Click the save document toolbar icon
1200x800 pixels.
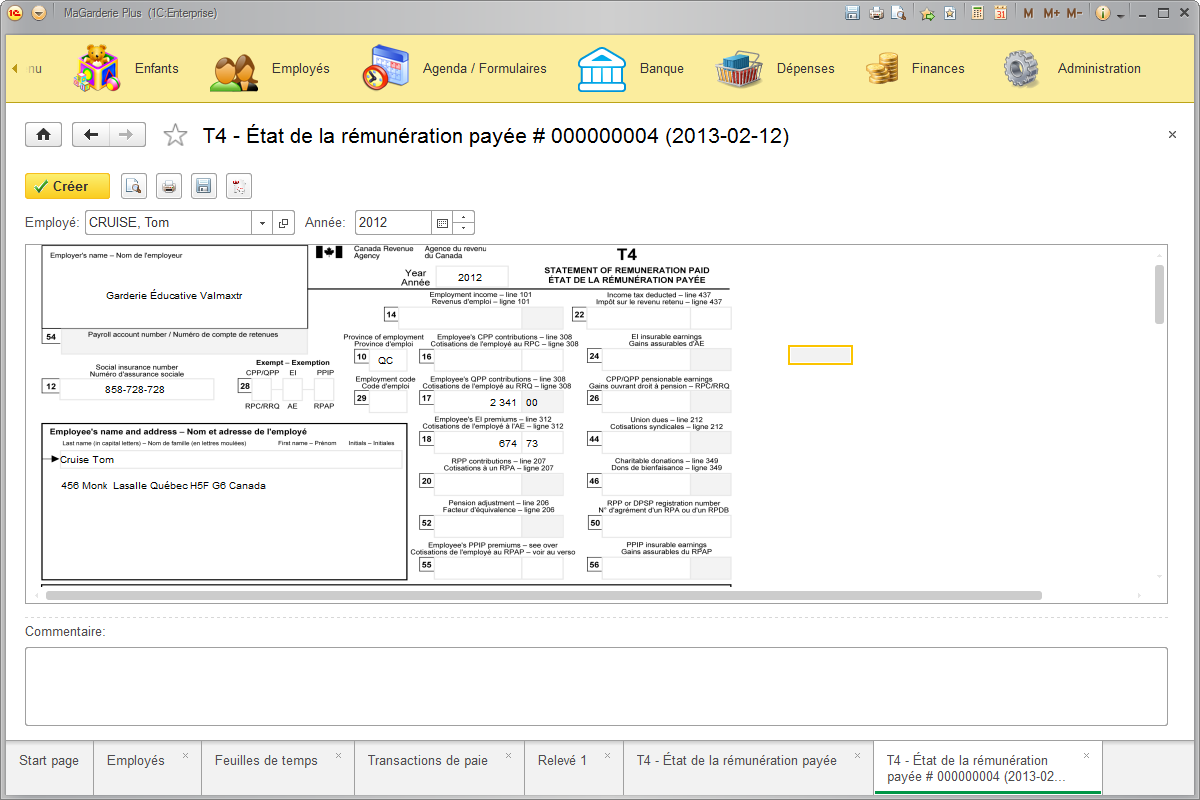203,186
